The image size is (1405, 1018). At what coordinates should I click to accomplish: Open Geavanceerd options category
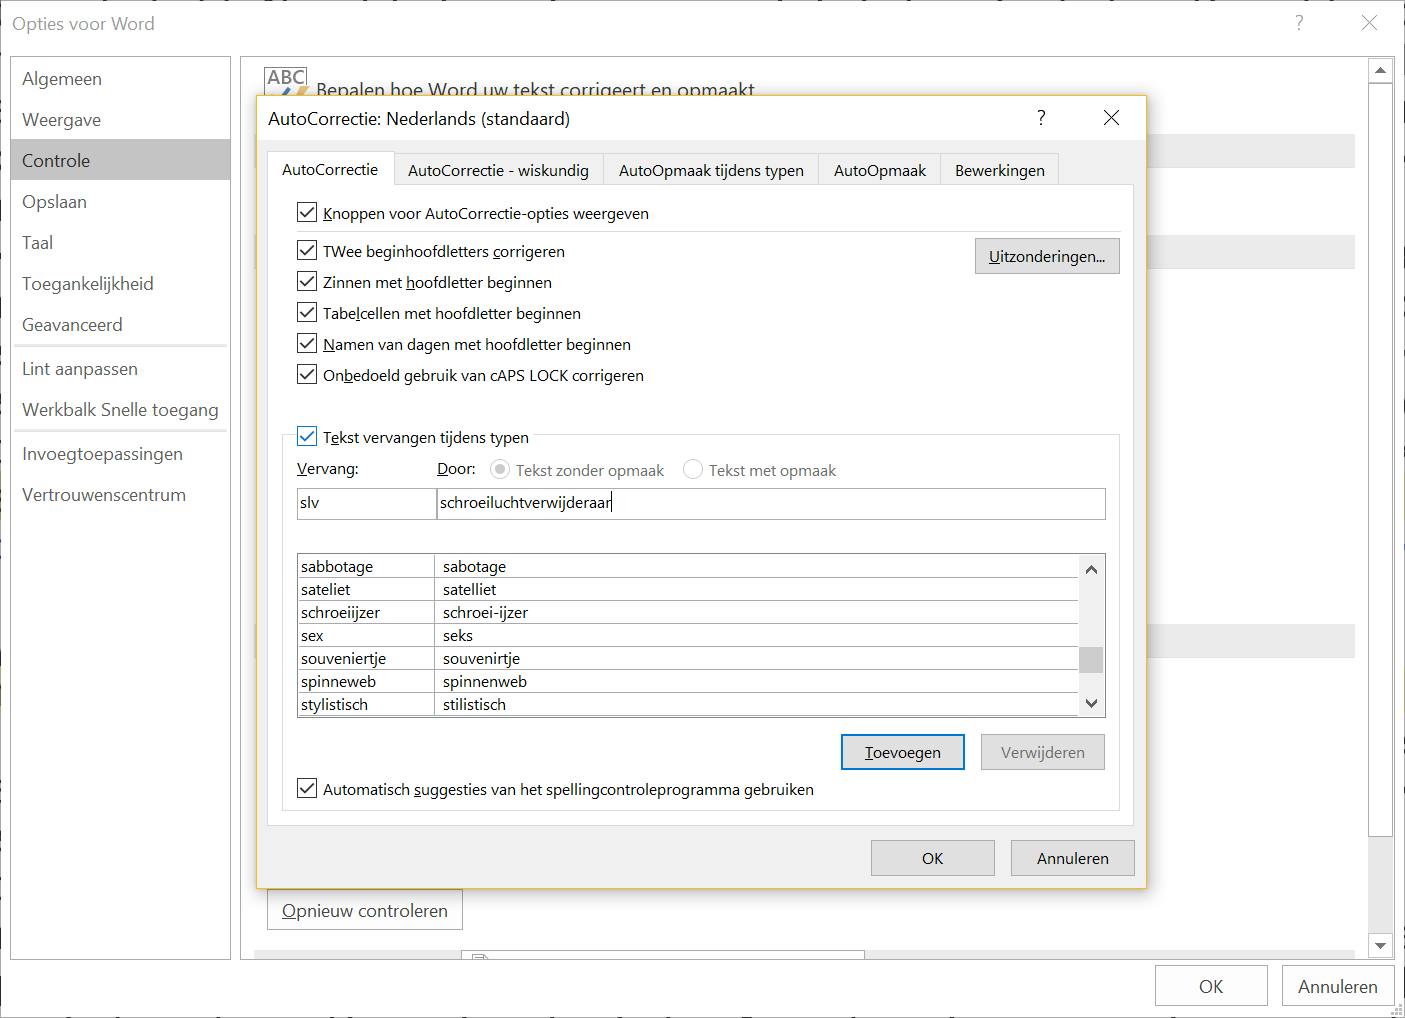[x=120, y=324]
